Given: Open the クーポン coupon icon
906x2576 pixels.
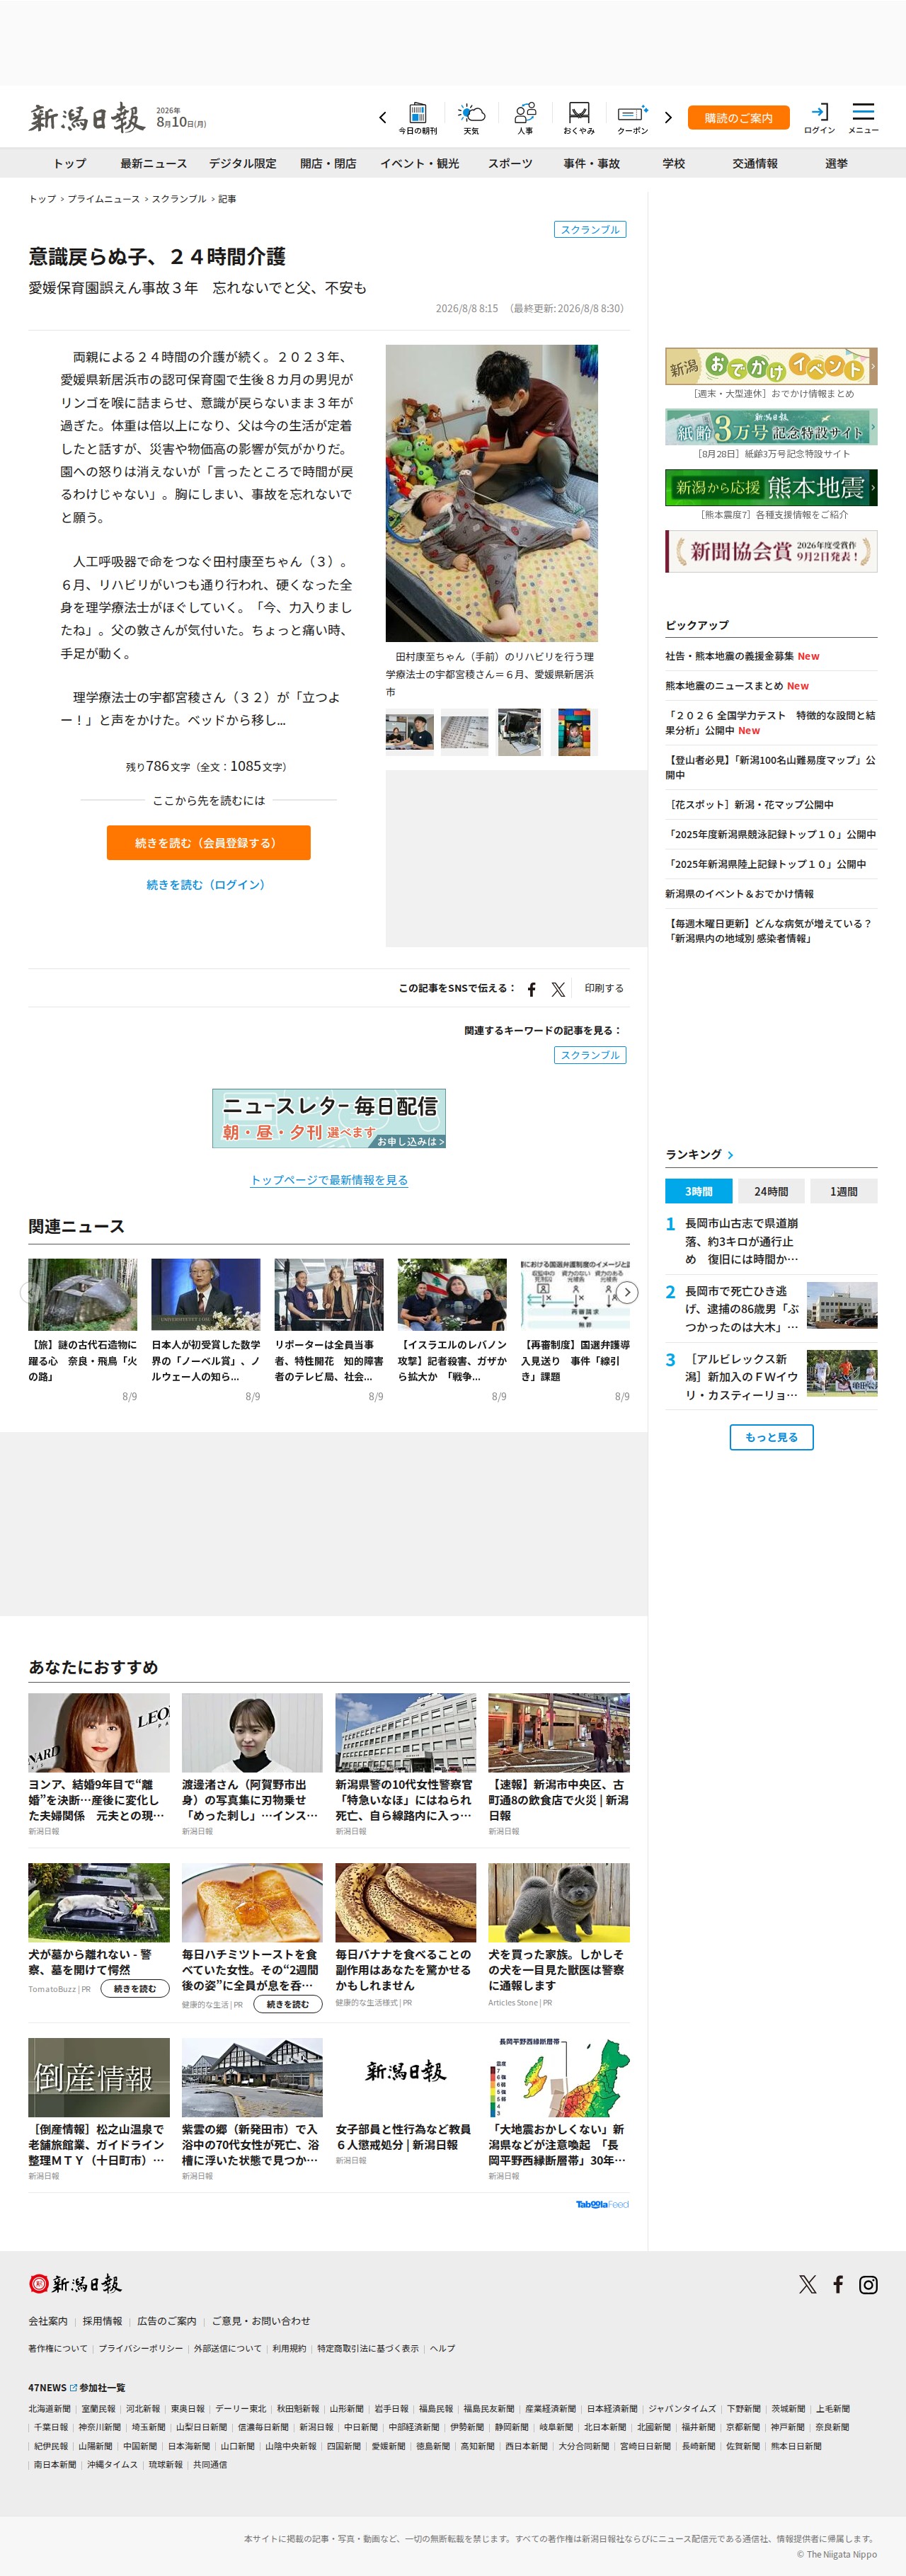Looking at the screenshot, I should pyautogui.click(x=633, y=117).
